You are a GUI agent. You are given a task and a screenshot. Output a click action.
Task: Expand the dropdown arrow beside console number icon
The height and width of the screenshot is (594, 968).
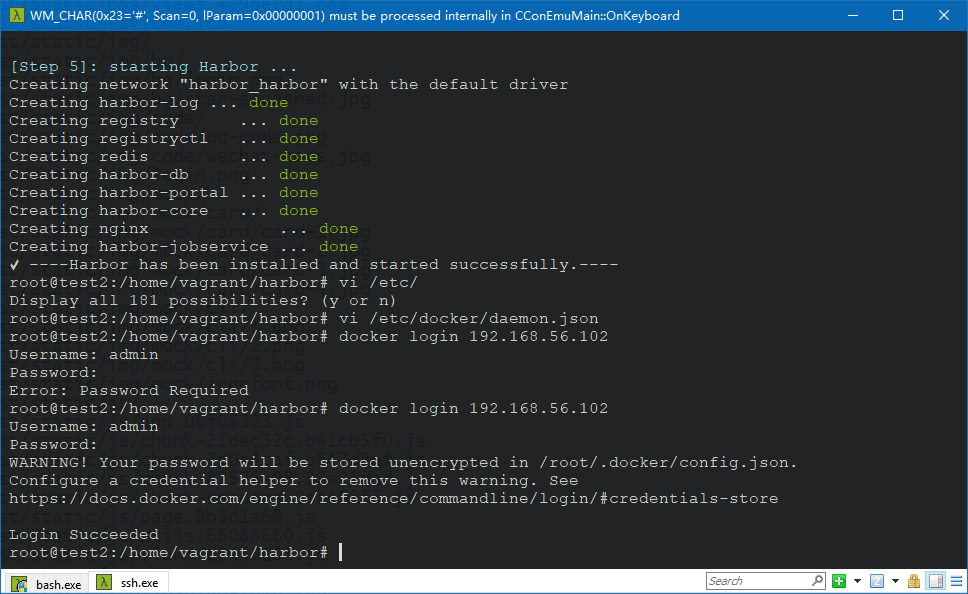[x=895, y=581]
